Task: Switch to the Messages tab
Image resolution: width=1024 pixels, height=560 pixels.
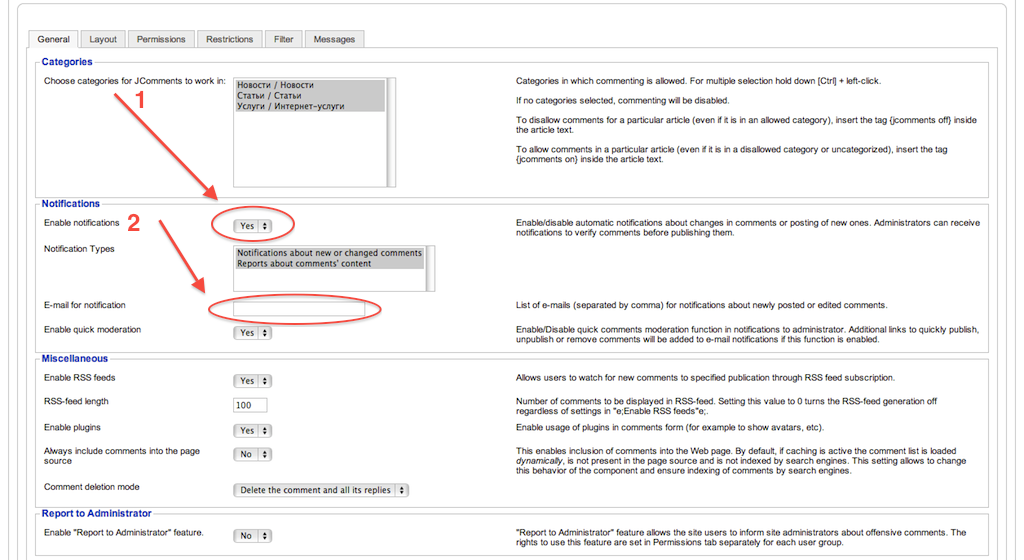Action: point(334,39)
